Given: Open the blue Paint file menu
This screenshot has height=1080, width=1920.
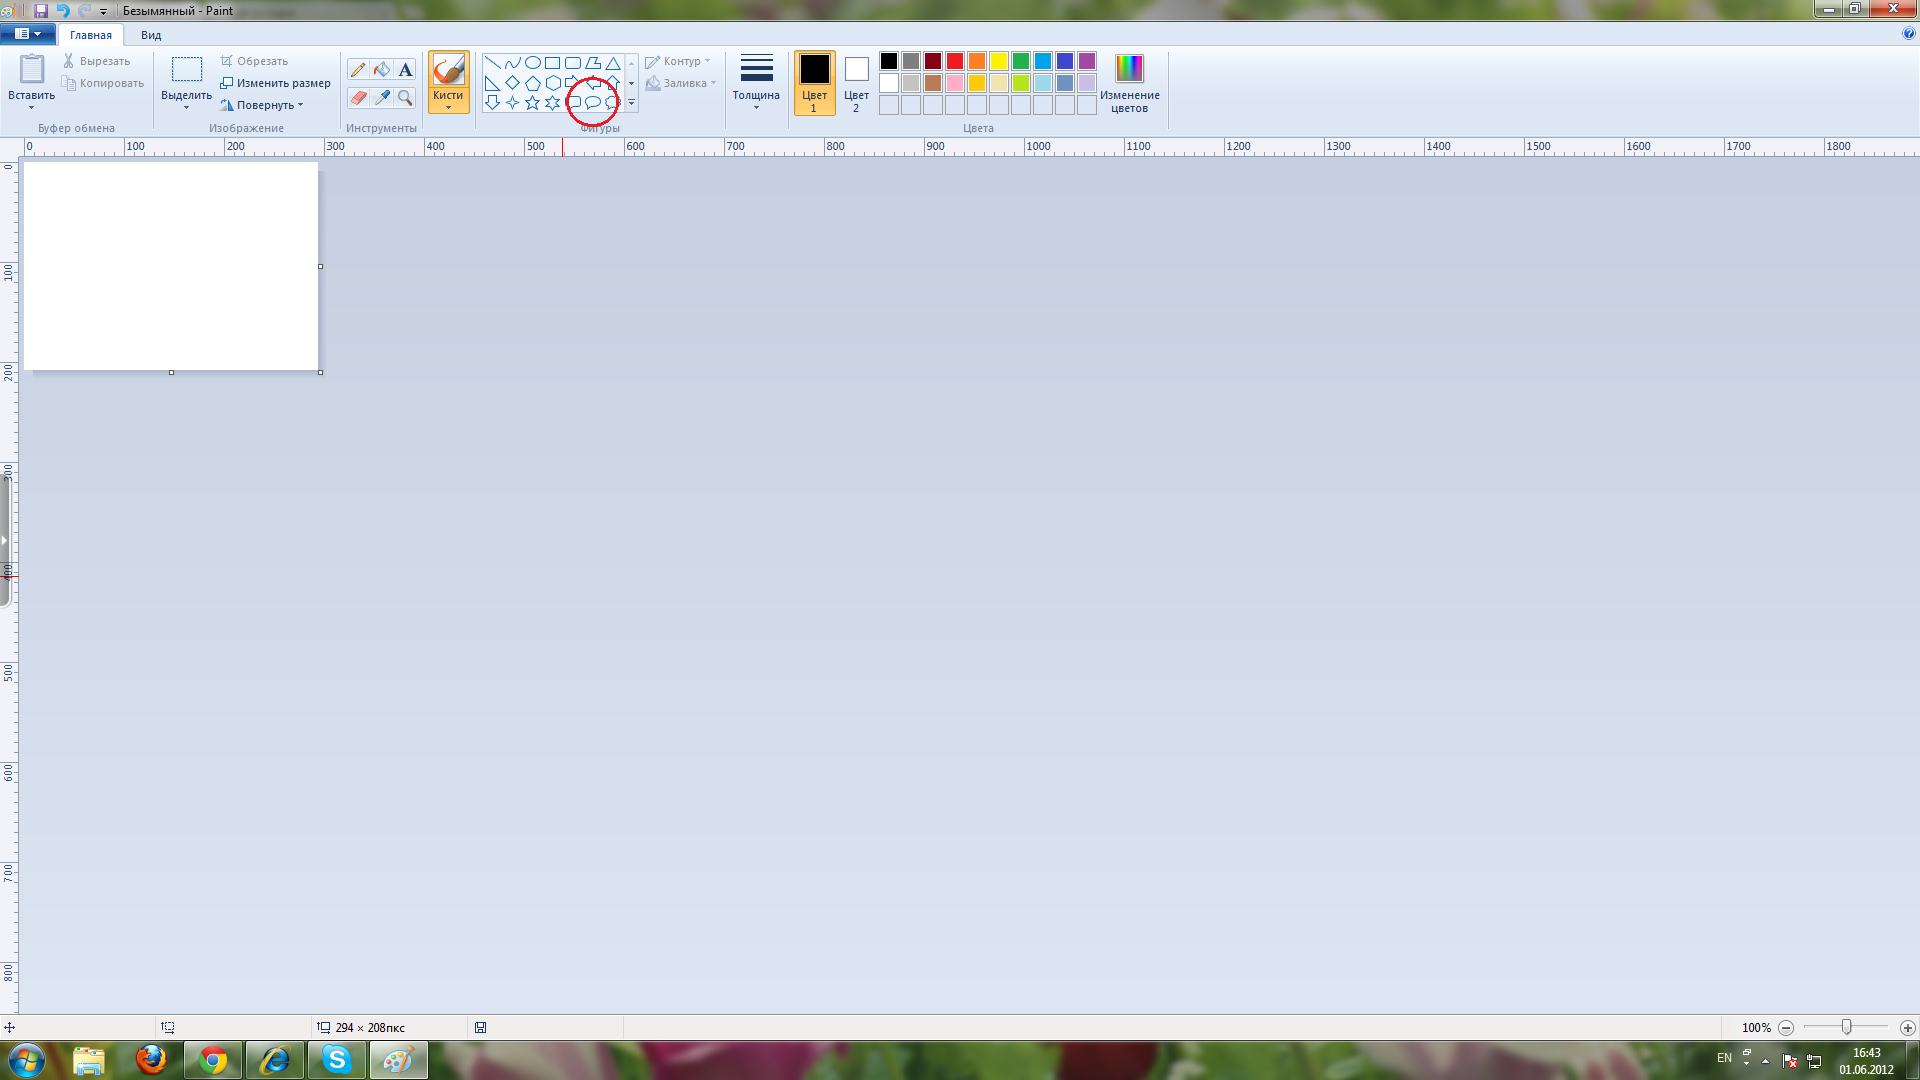Looking at the screenshot, I should (27, 34).
